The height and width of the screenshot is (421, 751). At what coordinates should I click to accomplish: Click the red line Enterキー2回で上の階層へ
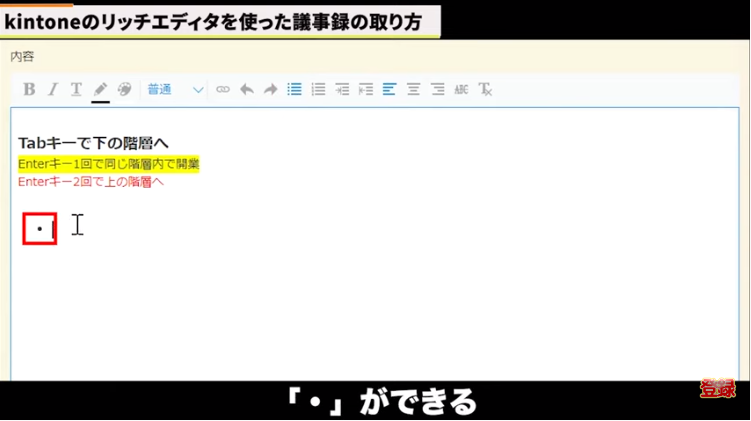(91, 182)
